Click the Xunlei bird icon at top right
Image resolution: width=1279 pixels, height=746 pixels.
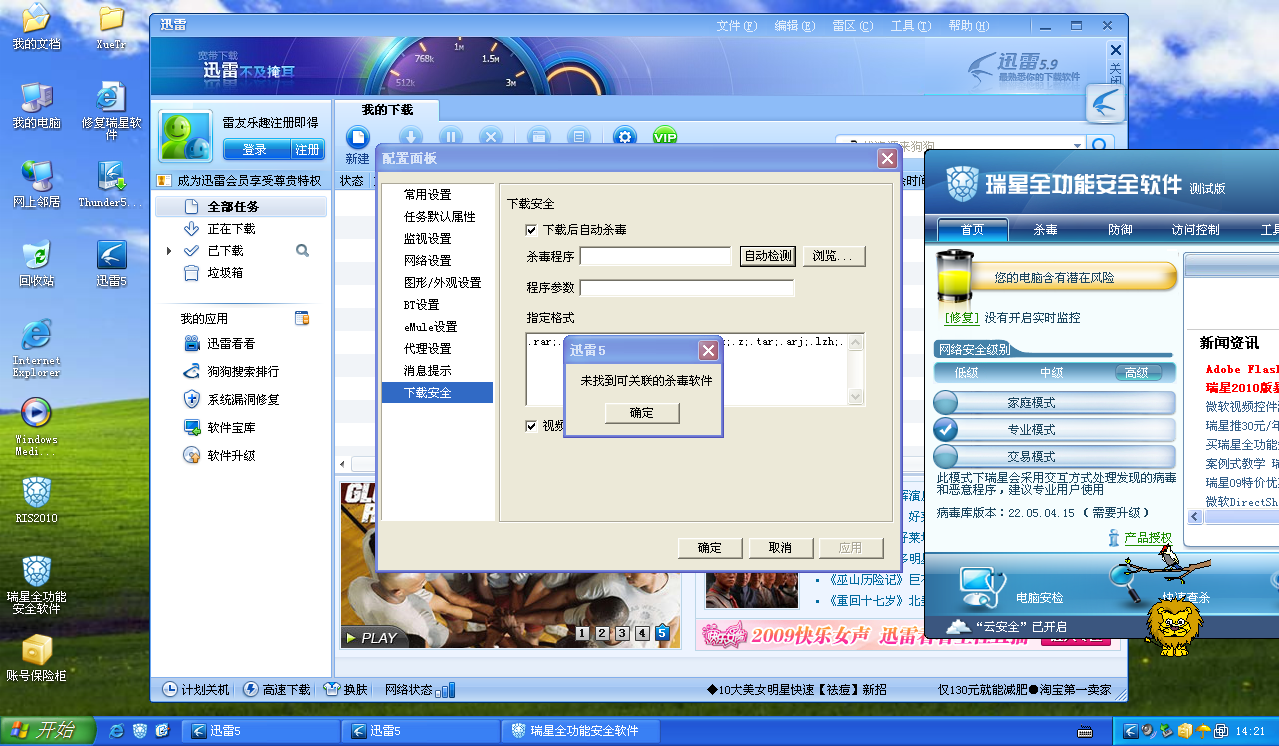point(1106,103)
